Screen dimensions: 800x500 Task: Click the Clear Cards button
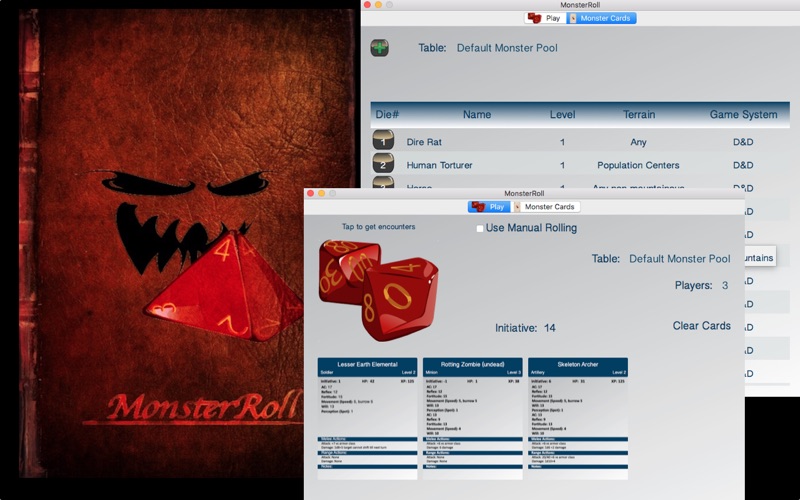click(702, 326)
